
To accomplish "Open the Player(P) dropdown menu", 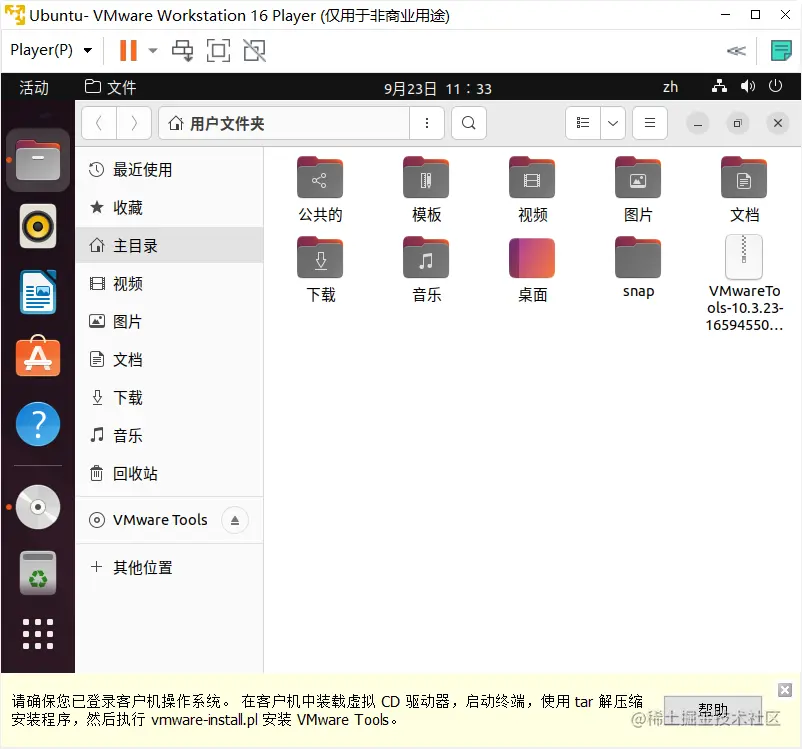I will (x=52, y=50).
